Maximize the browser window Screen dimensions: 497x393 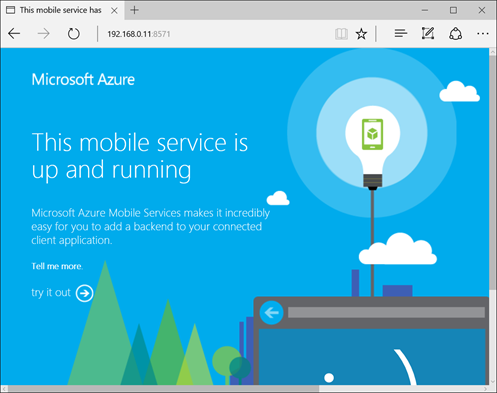453,10
